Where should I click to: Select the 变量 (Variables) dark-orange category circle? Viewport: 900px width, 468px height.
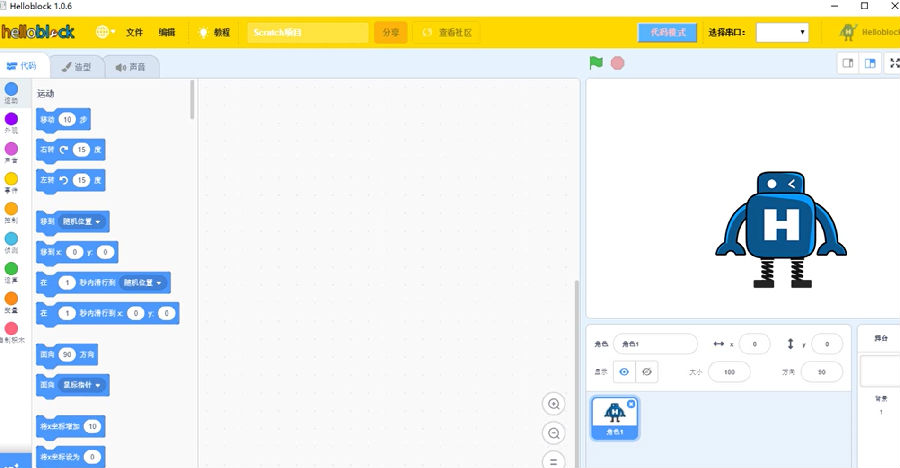(x=11, y=298)
